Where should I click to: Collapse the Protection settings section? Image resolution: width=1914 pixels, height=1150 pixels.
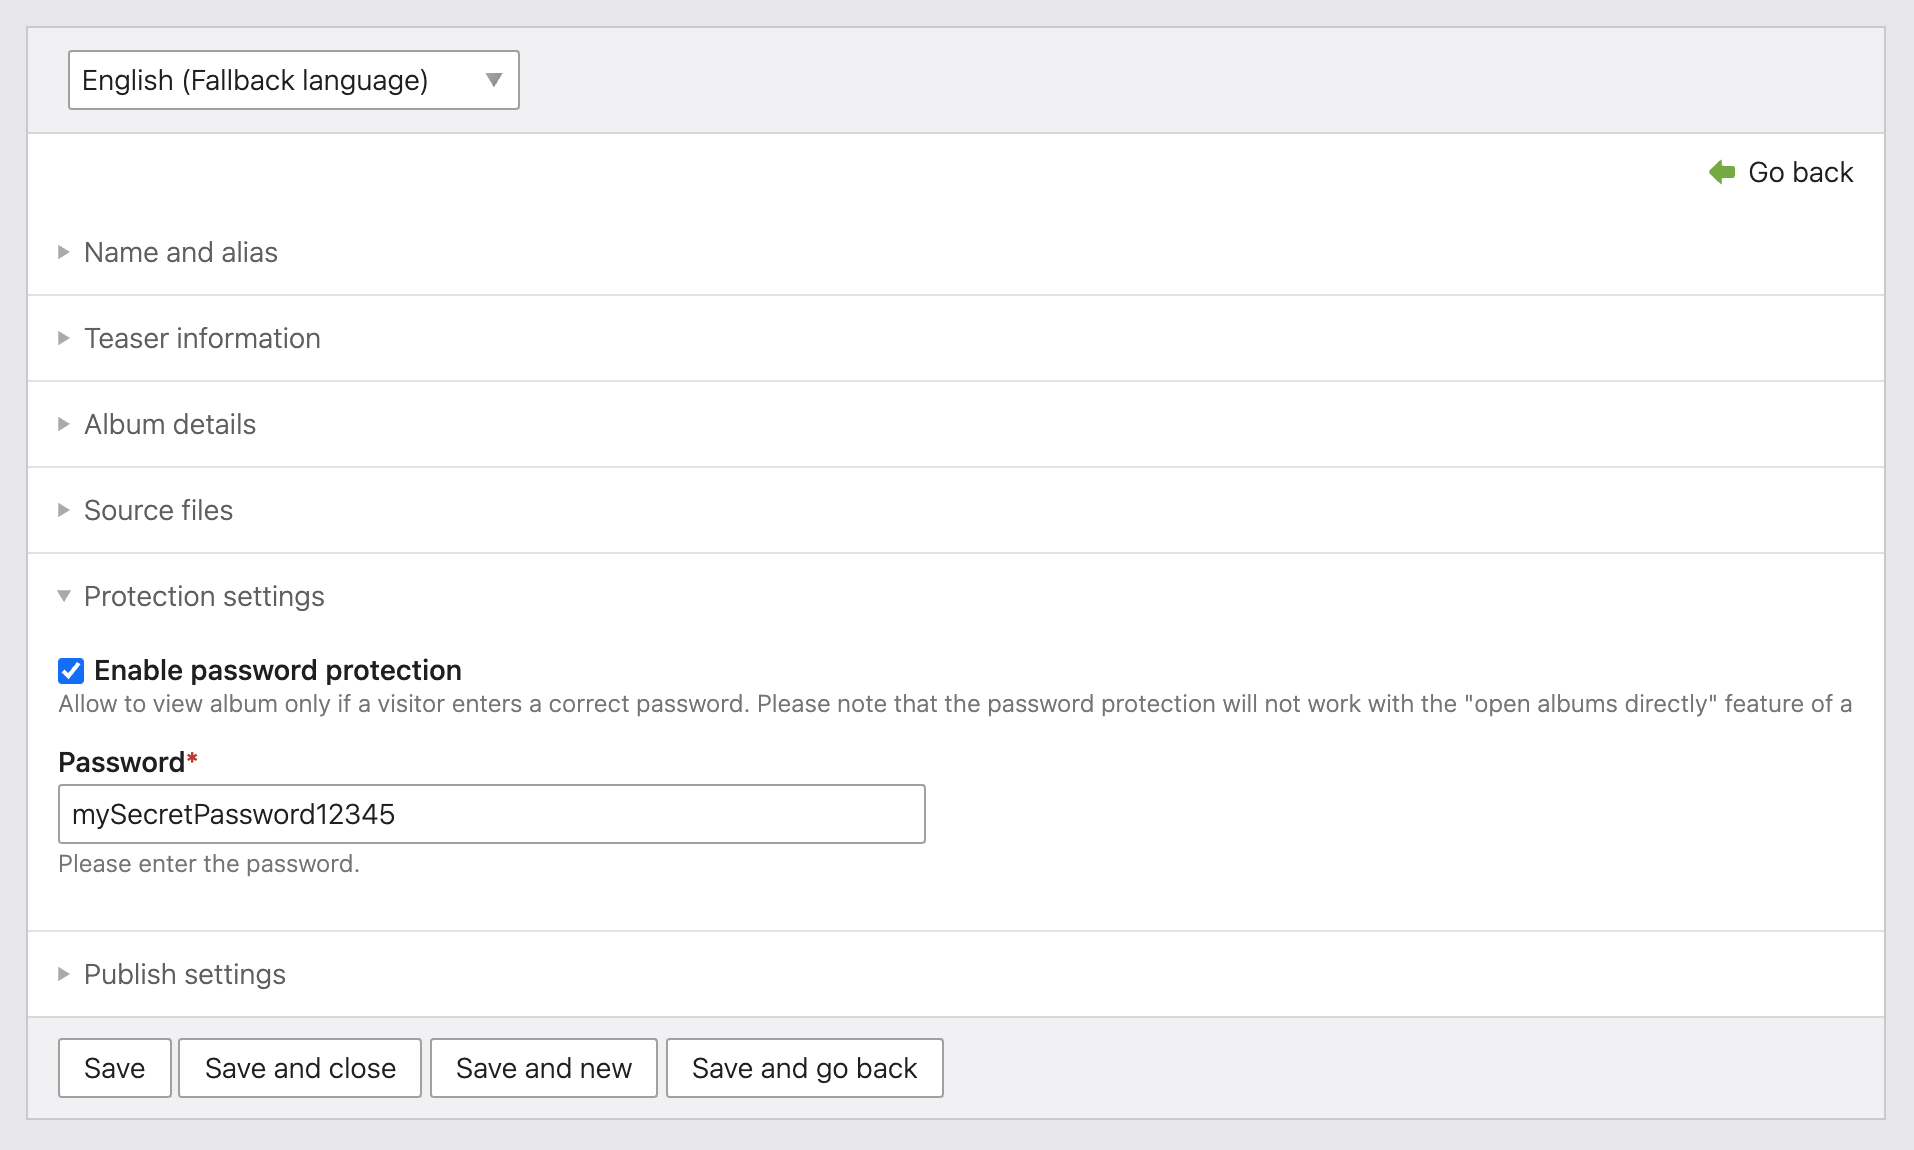point(204,596)
